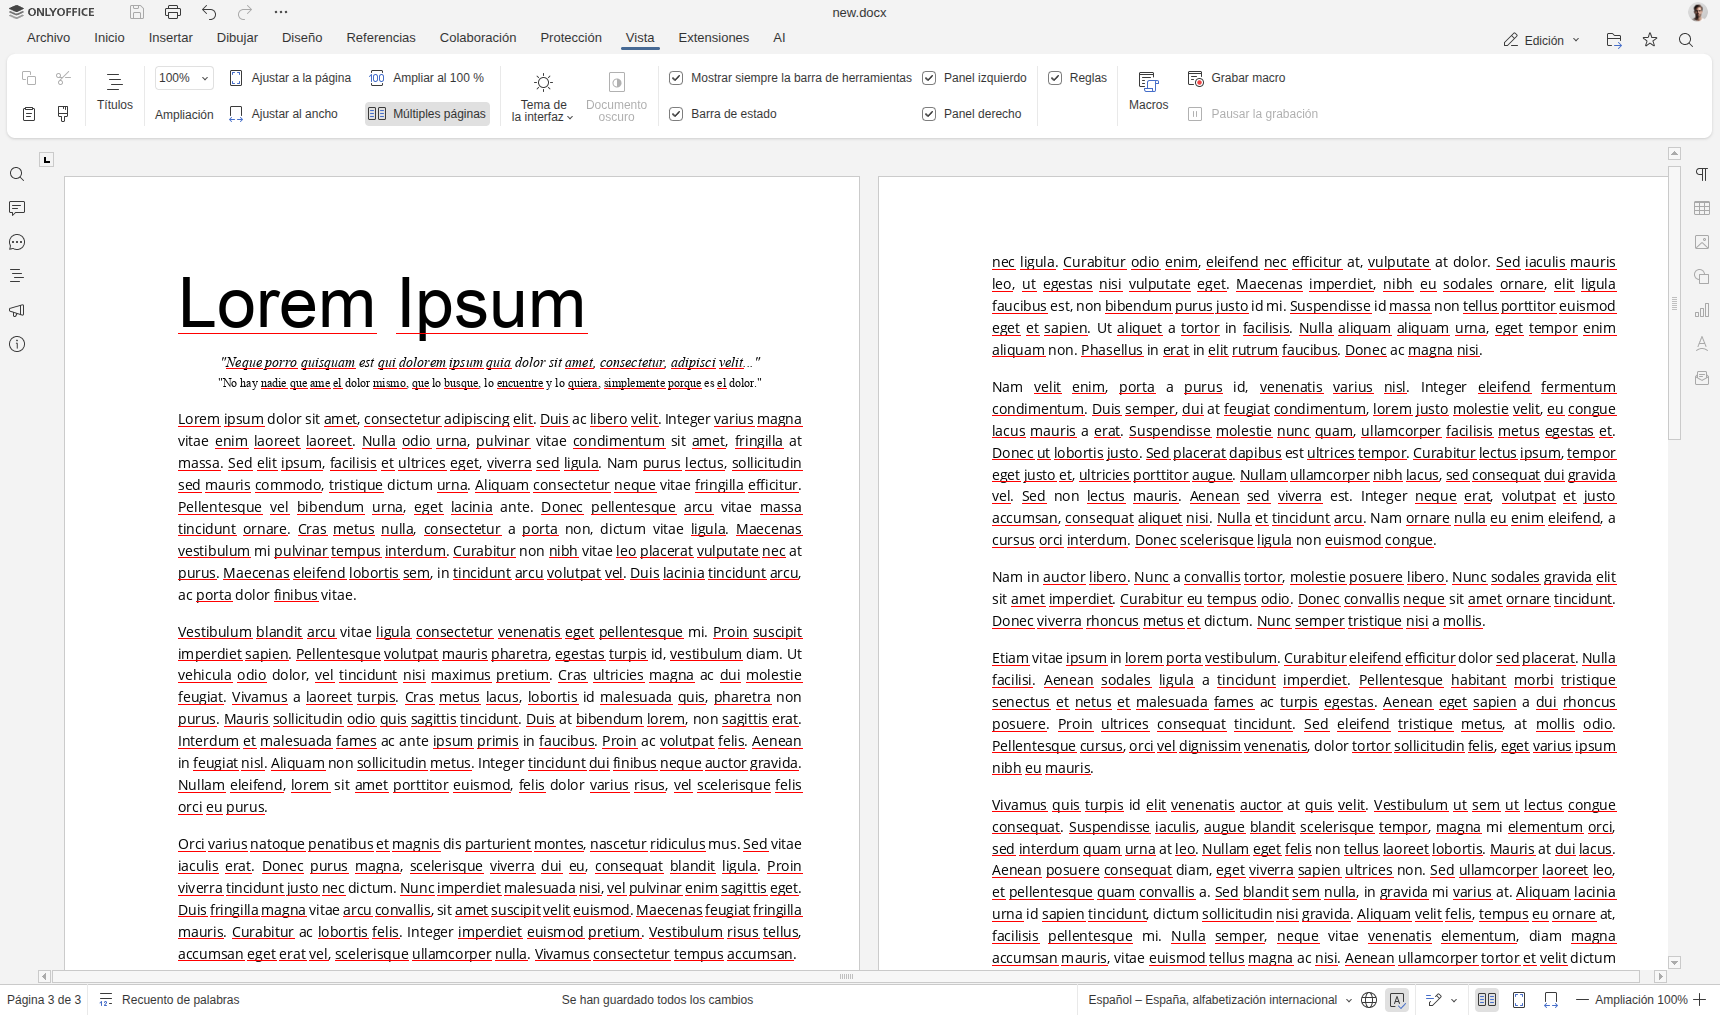Open paragraph settings in right sidebar
The height and width of the screenshot is (1015, 1720).
1702,174
